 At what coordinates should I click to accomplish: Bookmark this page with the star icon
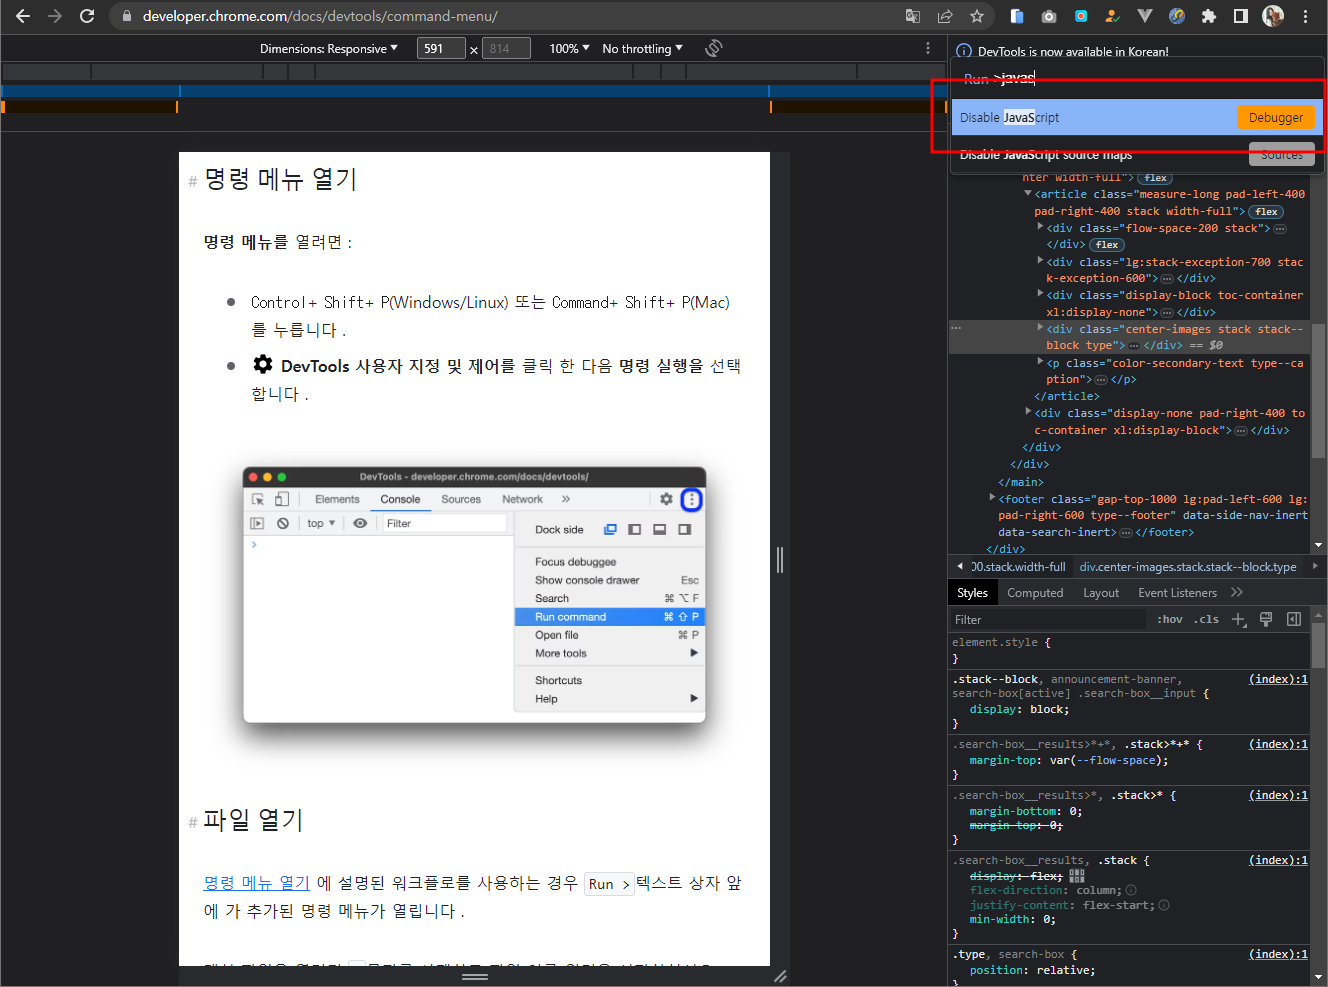click(977, 16)
